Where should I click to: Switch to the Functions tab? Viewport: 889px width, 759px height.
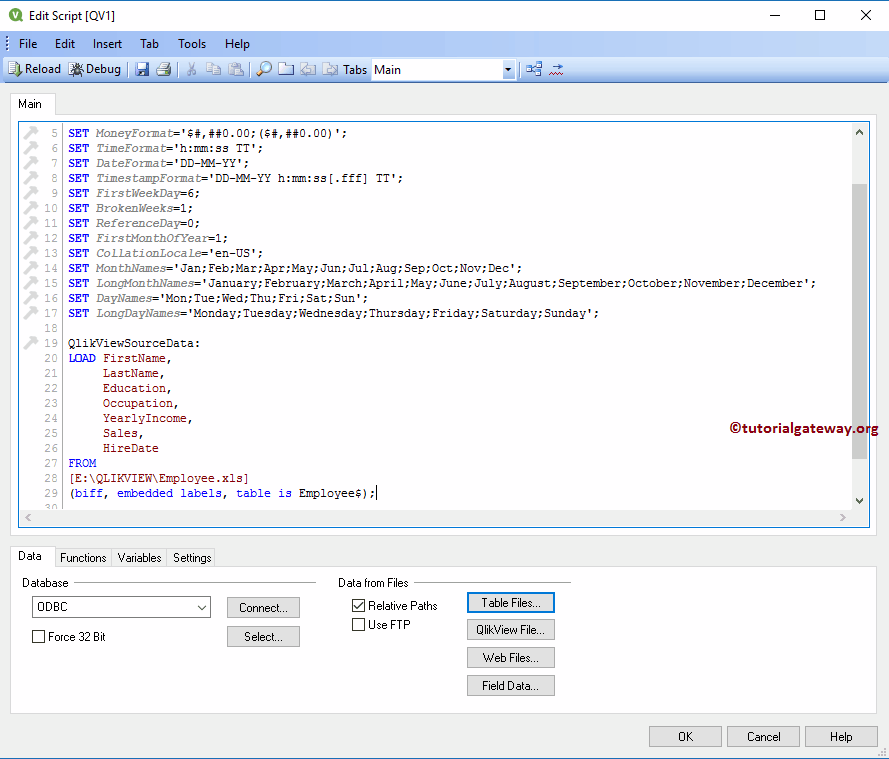pos(83,557)
